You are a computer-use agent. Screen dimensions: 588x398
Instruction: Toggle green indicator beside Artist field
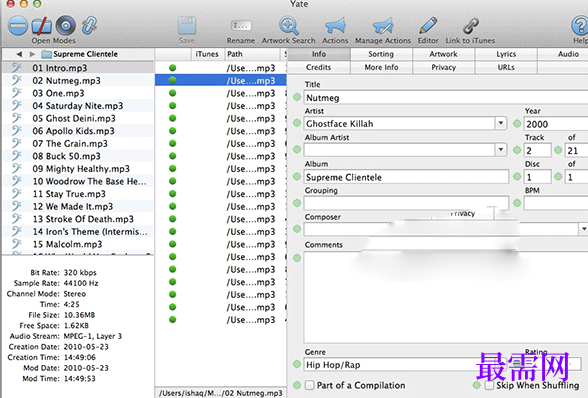pos(297,123)
